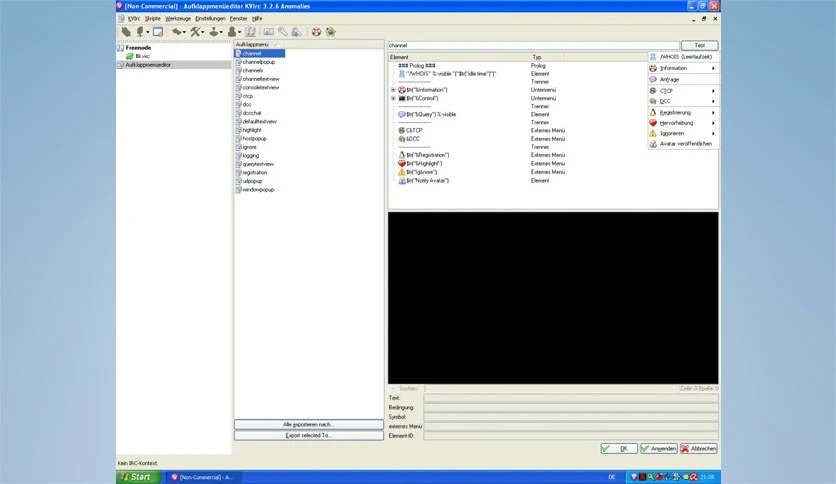Image resolution: width=836 pixels, height=484 pixels.
Task: Click the Test button
Action: click(x=699, y=45)
